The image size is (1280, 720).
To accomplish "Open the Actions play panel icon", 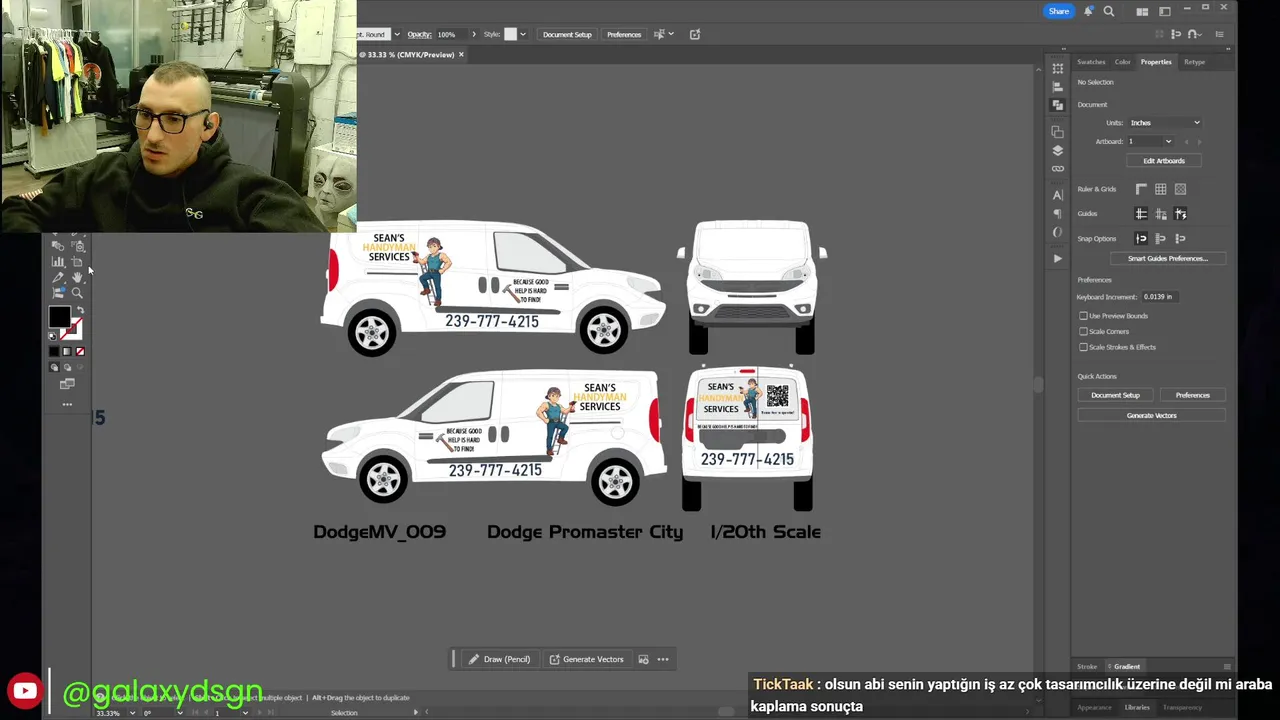I will [x=1058, y=258].
